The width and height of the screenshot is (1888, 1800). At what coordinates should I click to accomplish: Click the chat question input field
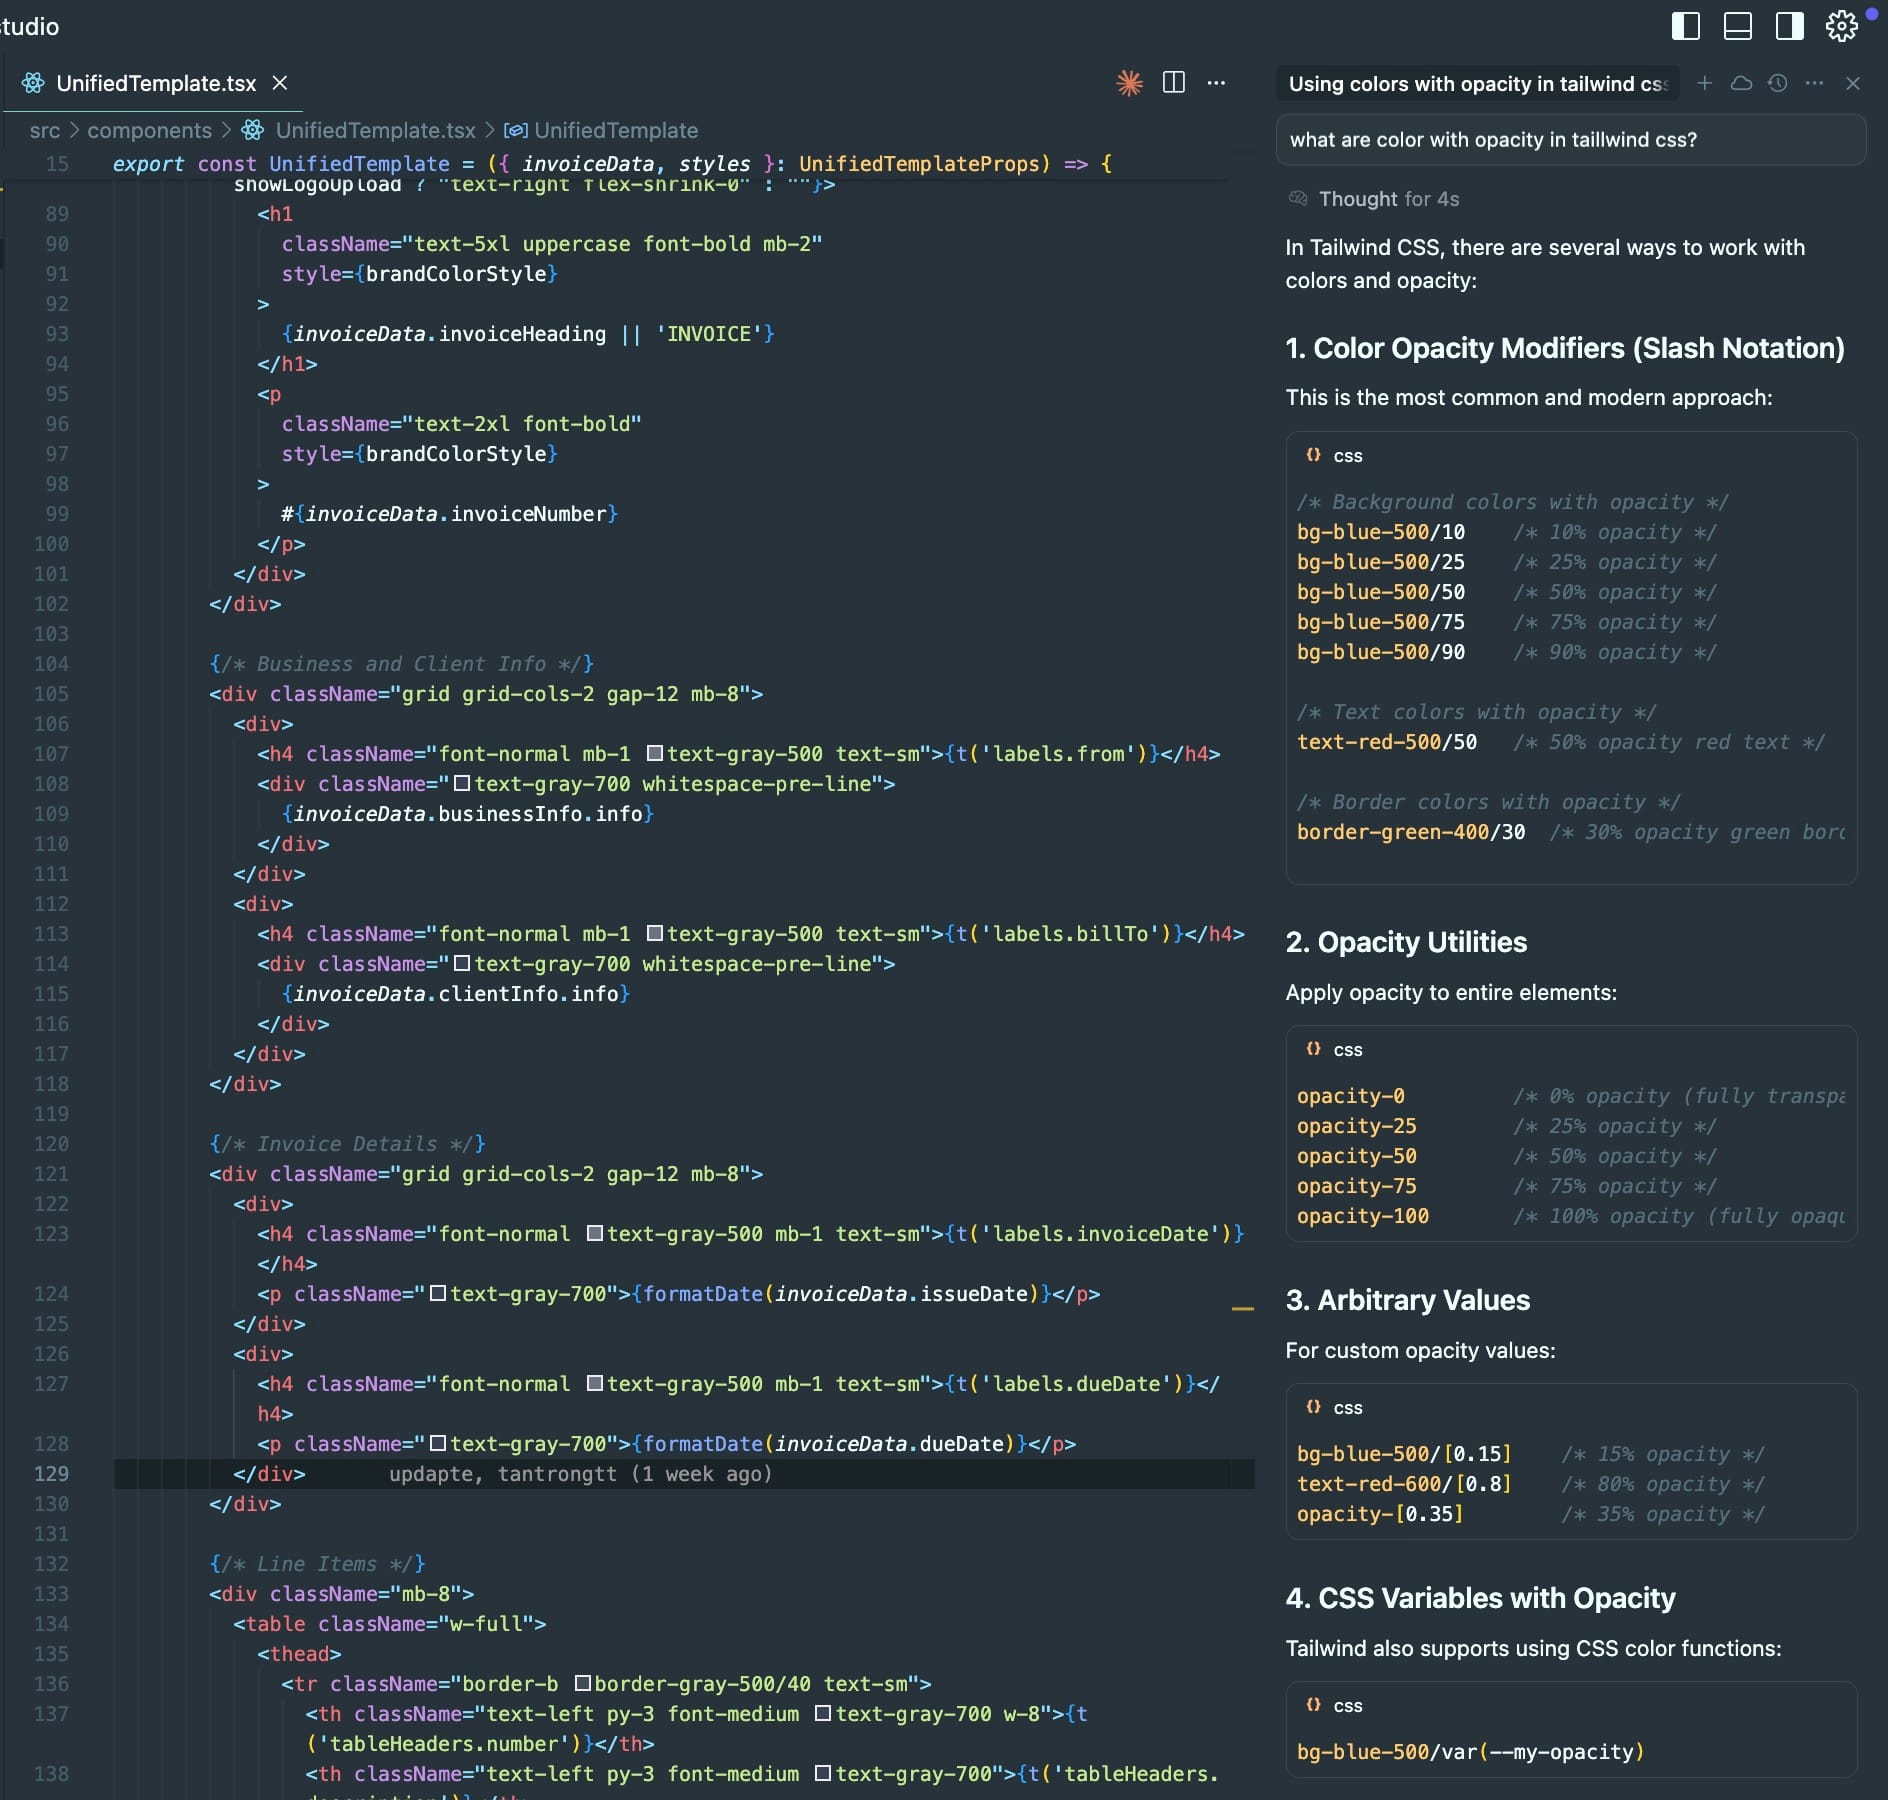click(x=1570, y=140)
